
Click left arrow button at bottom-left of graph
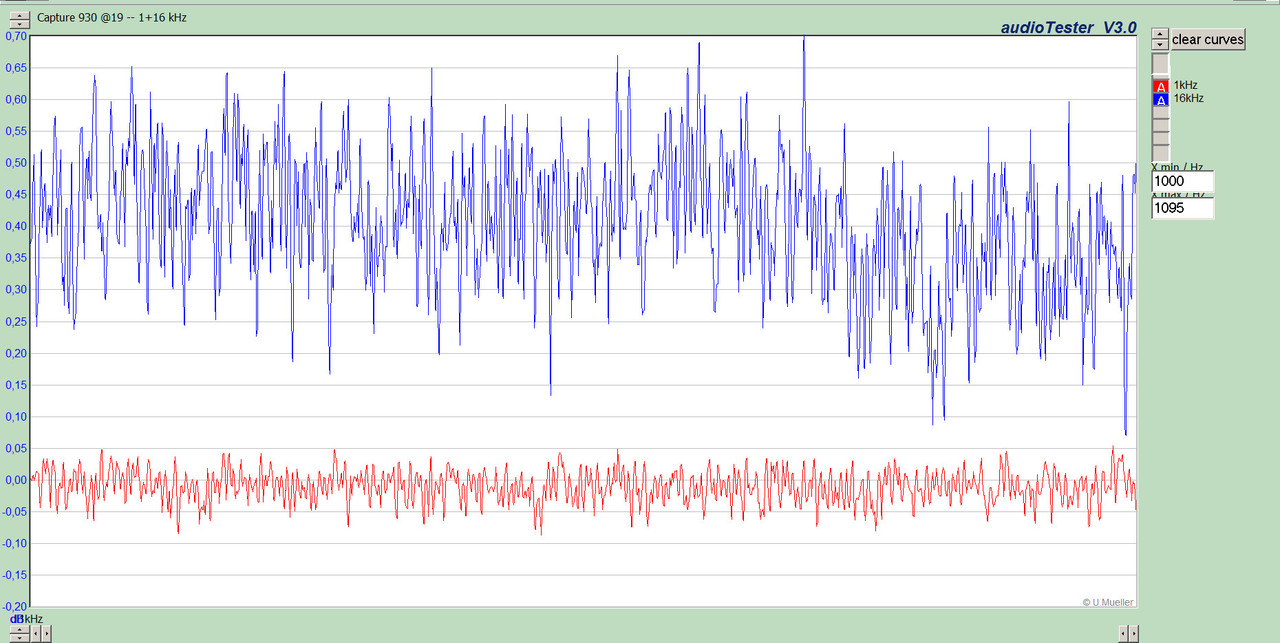(x=36, y=634)
